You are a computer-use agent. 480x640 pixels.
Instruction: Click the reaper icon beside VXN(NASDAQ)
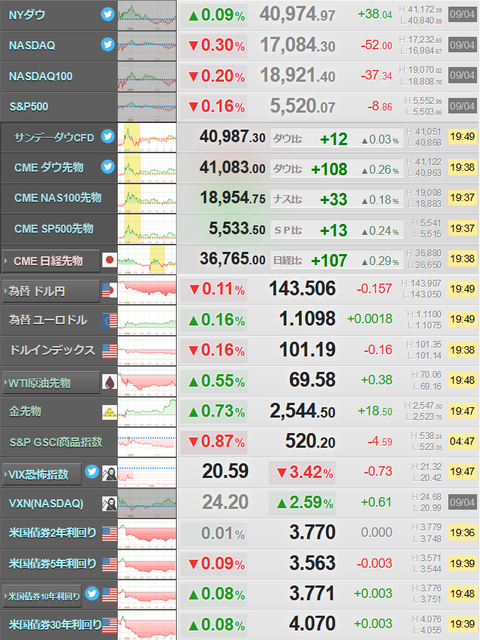pos(109,504)
